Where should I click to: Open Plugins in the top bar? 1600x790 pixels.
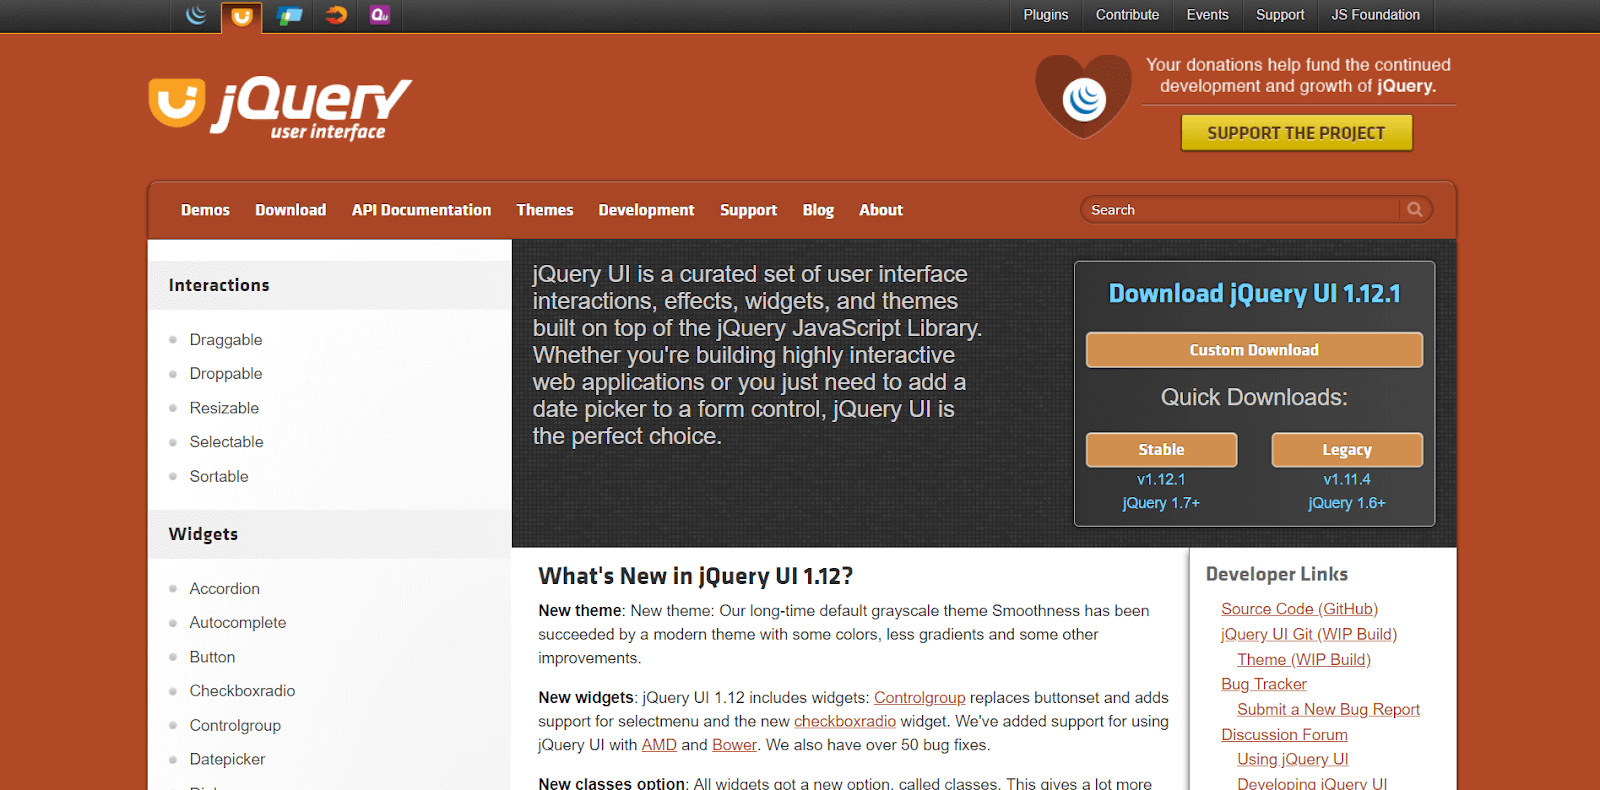coord(1046,15)
